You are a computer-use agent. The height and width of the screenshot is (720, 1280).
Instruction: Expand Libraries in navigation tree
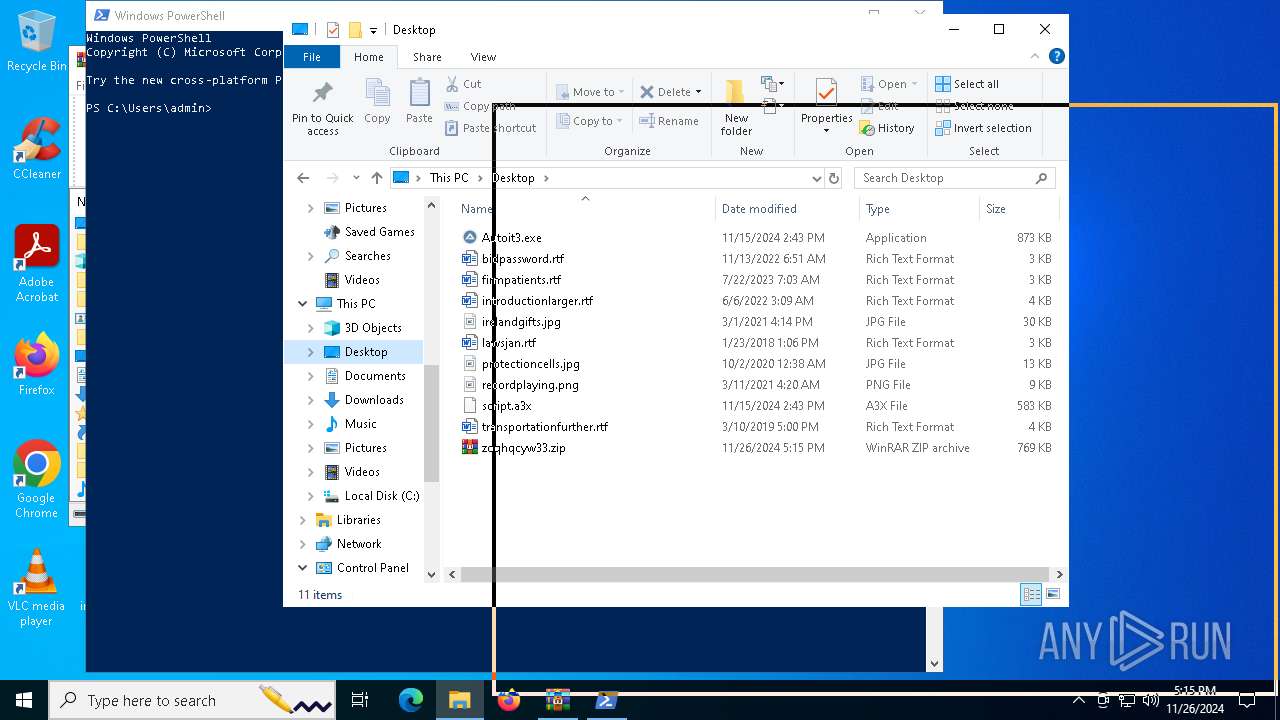click(x=303, y=520)
